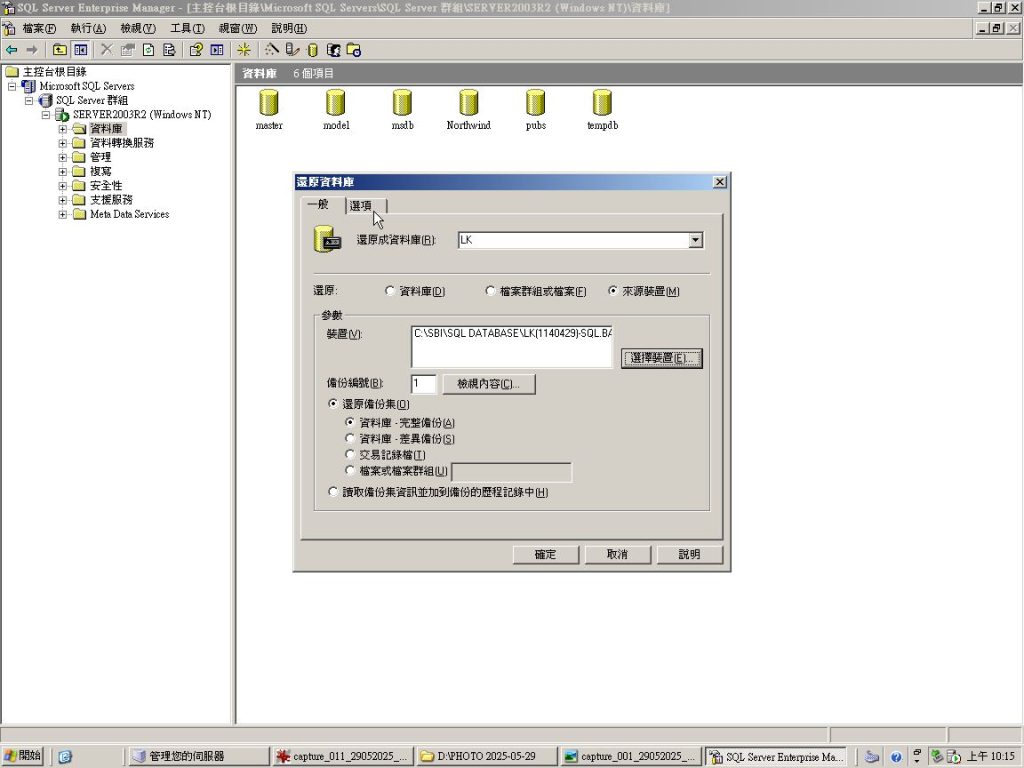The image size is (1024, 768).
Task: Select the Northwind database icon
Action: point(468,103)
